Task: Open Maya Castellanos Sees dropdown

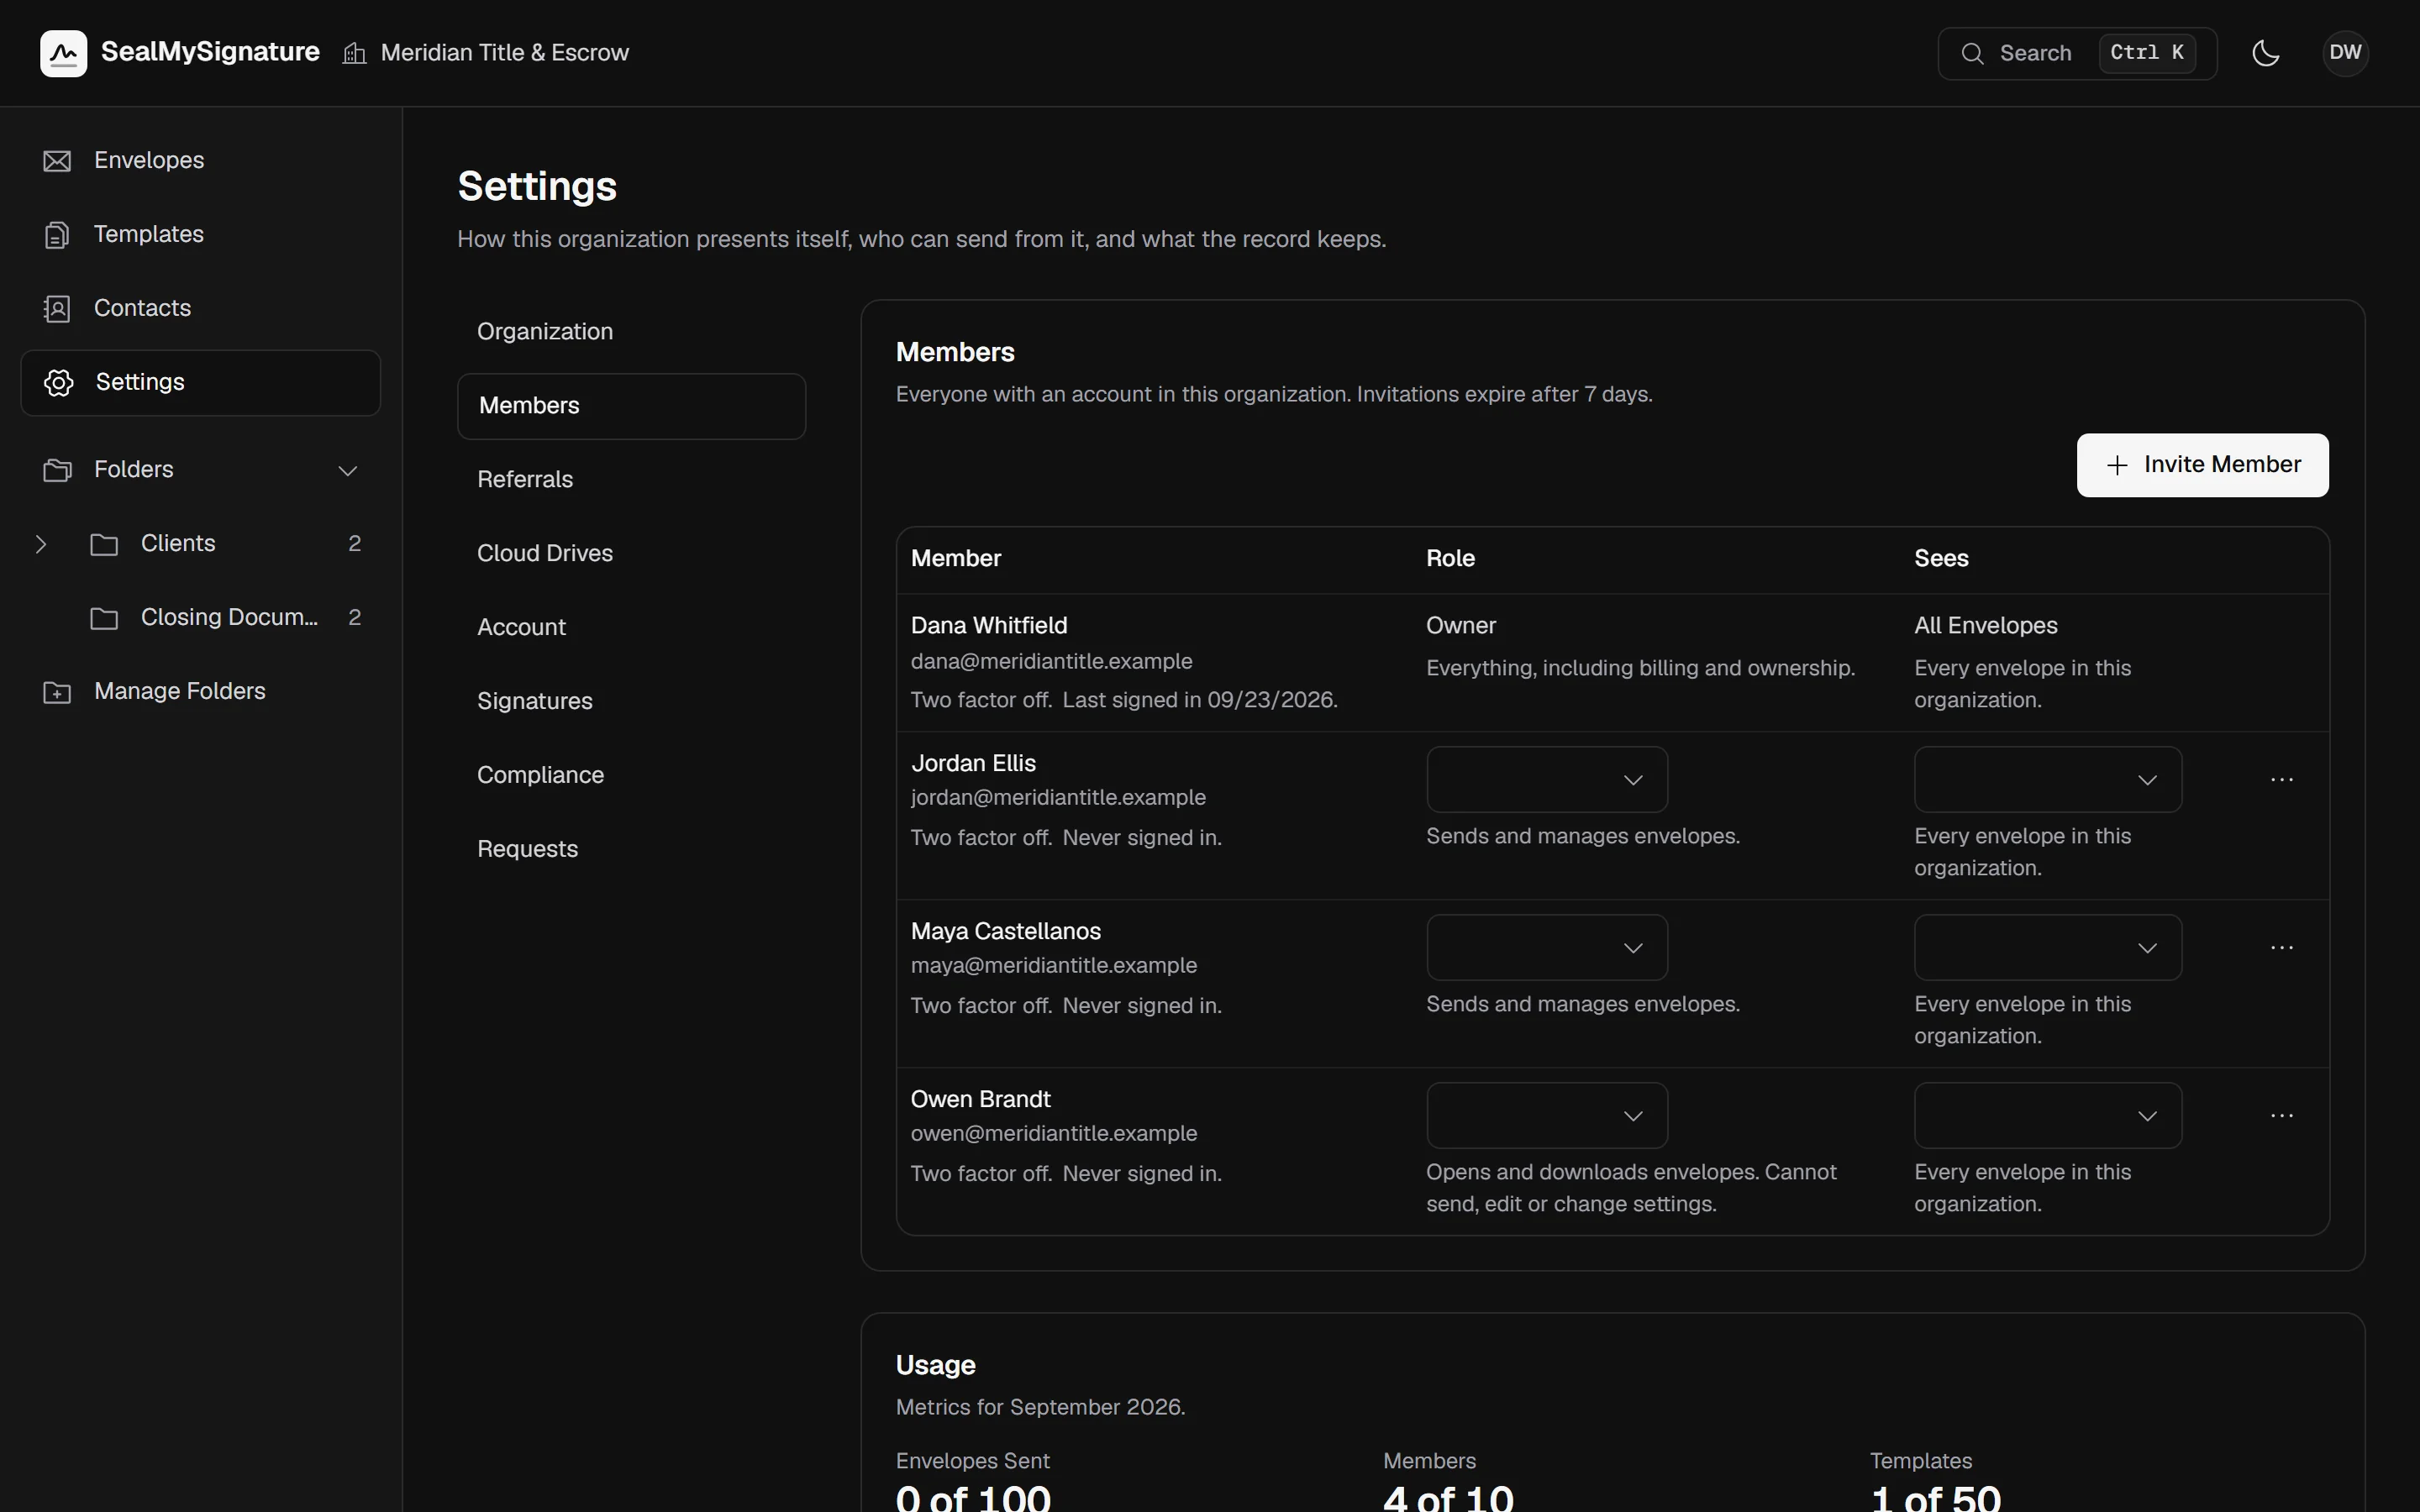Action: tap(2048, 947)
